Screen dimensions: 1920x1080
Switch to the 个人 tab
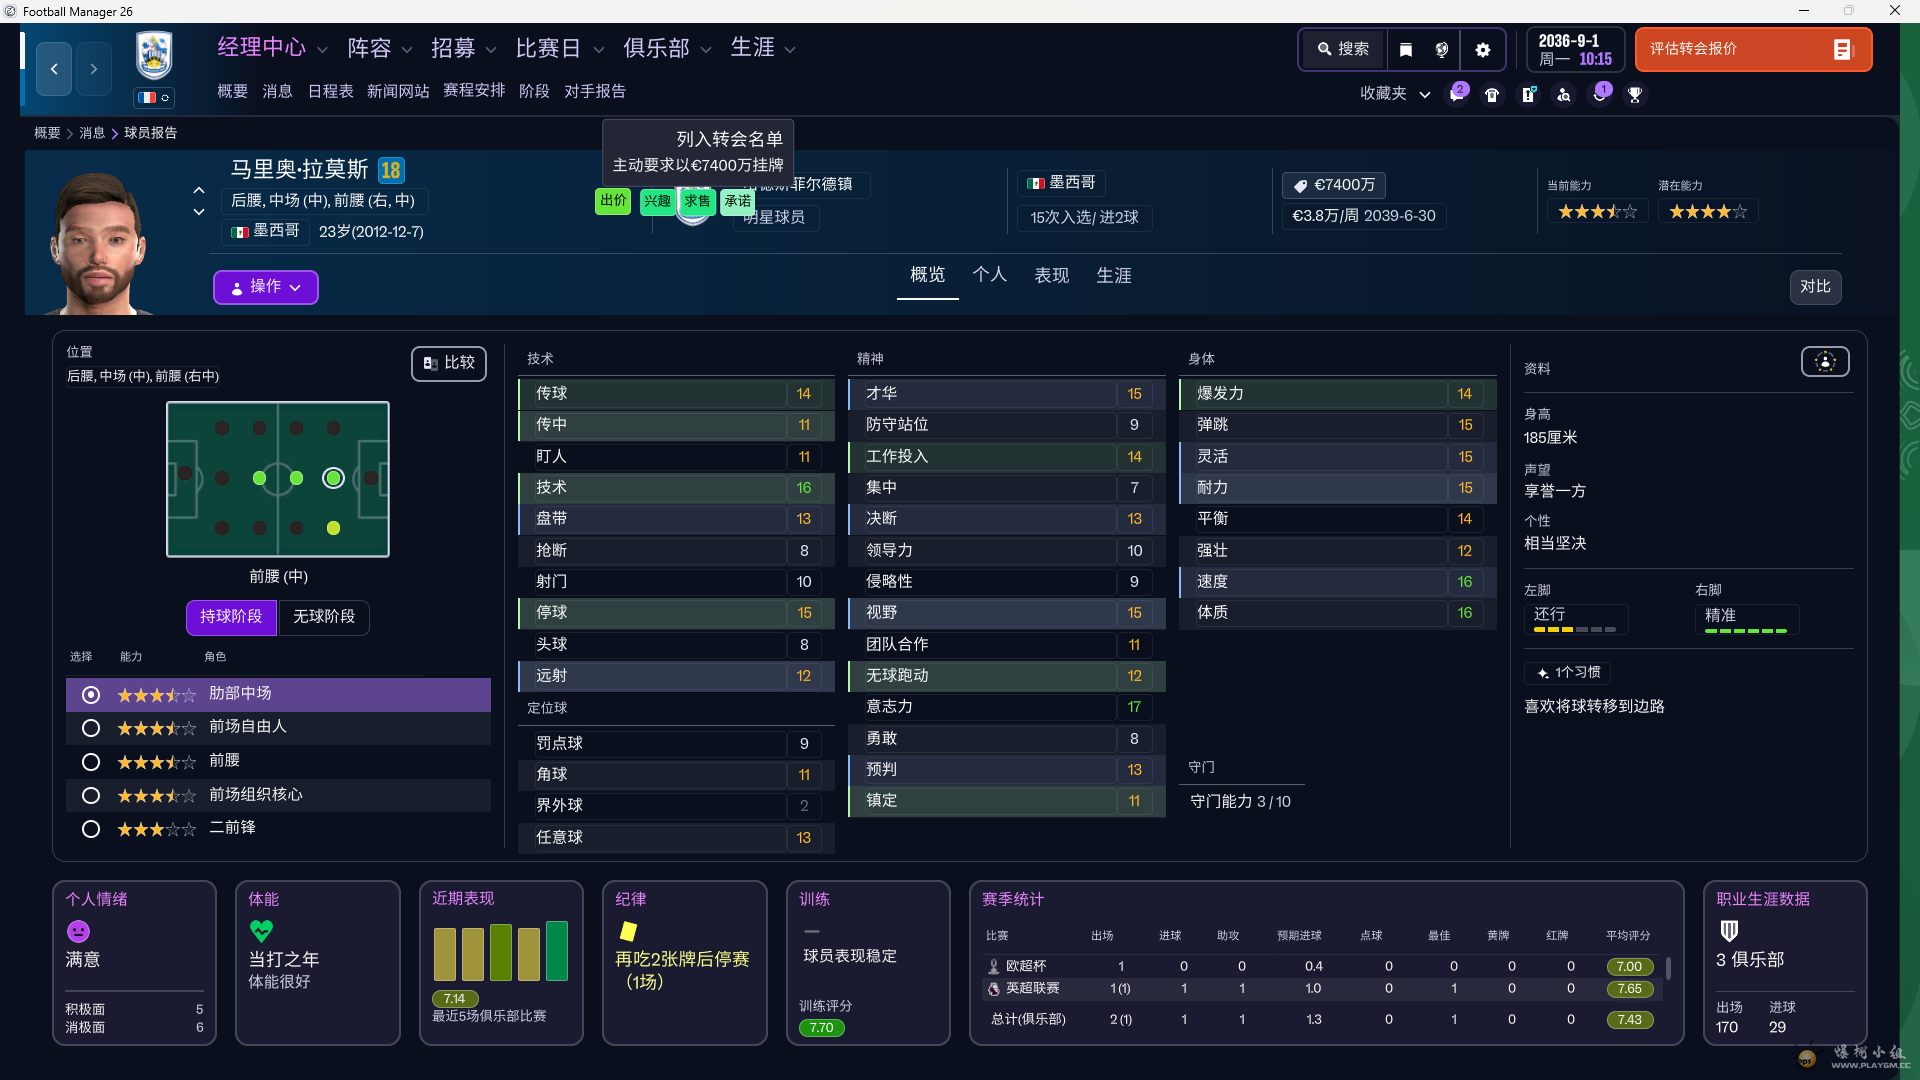(x=989, y=275)
